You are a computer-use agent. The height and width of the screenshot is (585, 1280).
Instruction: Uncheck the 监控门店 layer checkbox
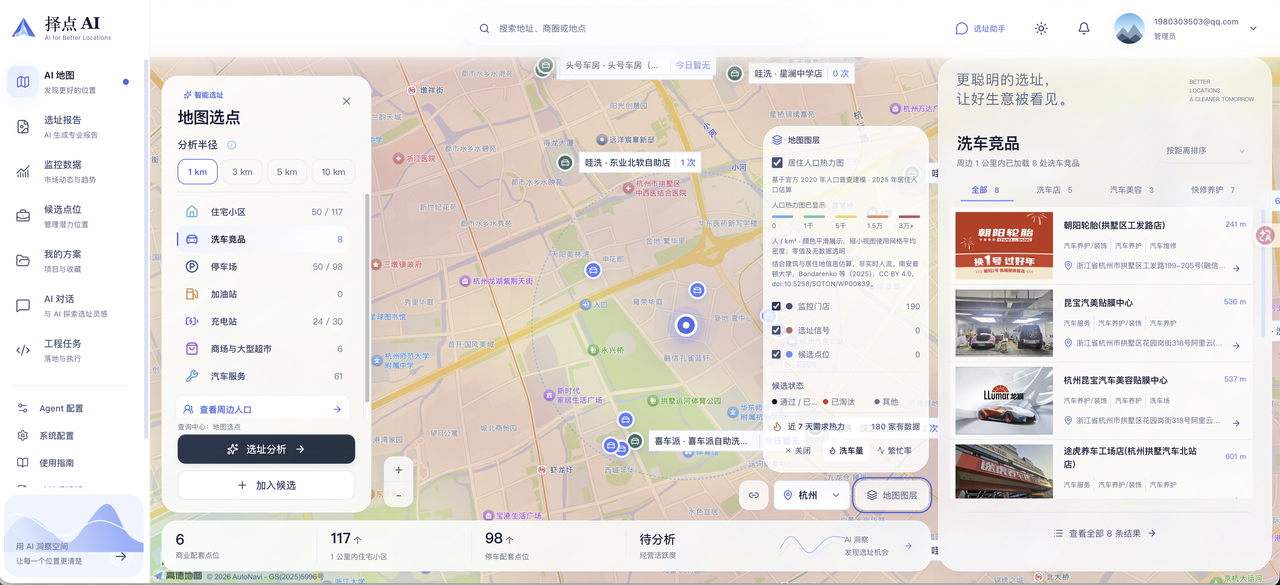(x=777, y=306)
